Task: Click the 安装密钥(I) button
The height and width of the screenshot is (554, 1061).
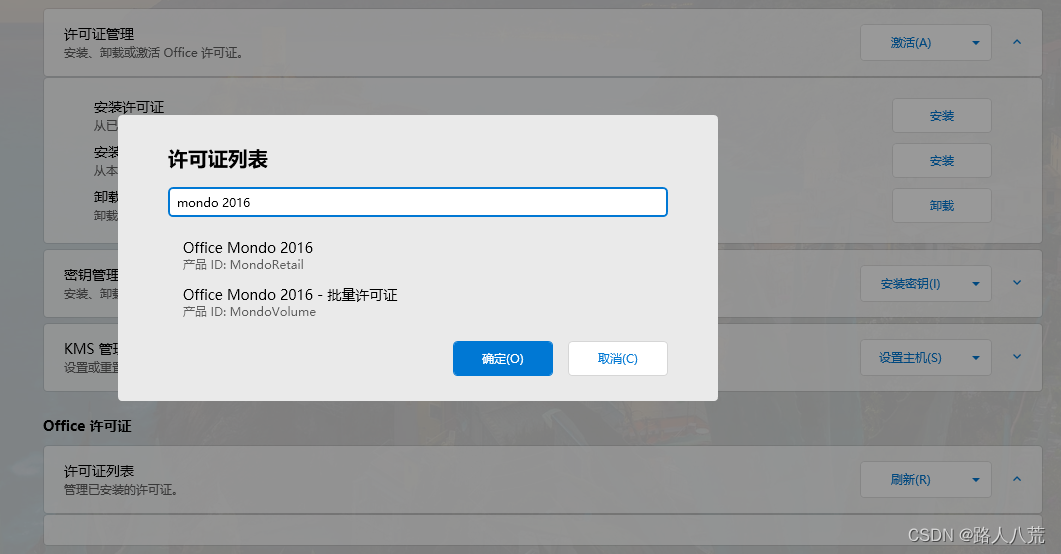Action: (x=911, y=283)
